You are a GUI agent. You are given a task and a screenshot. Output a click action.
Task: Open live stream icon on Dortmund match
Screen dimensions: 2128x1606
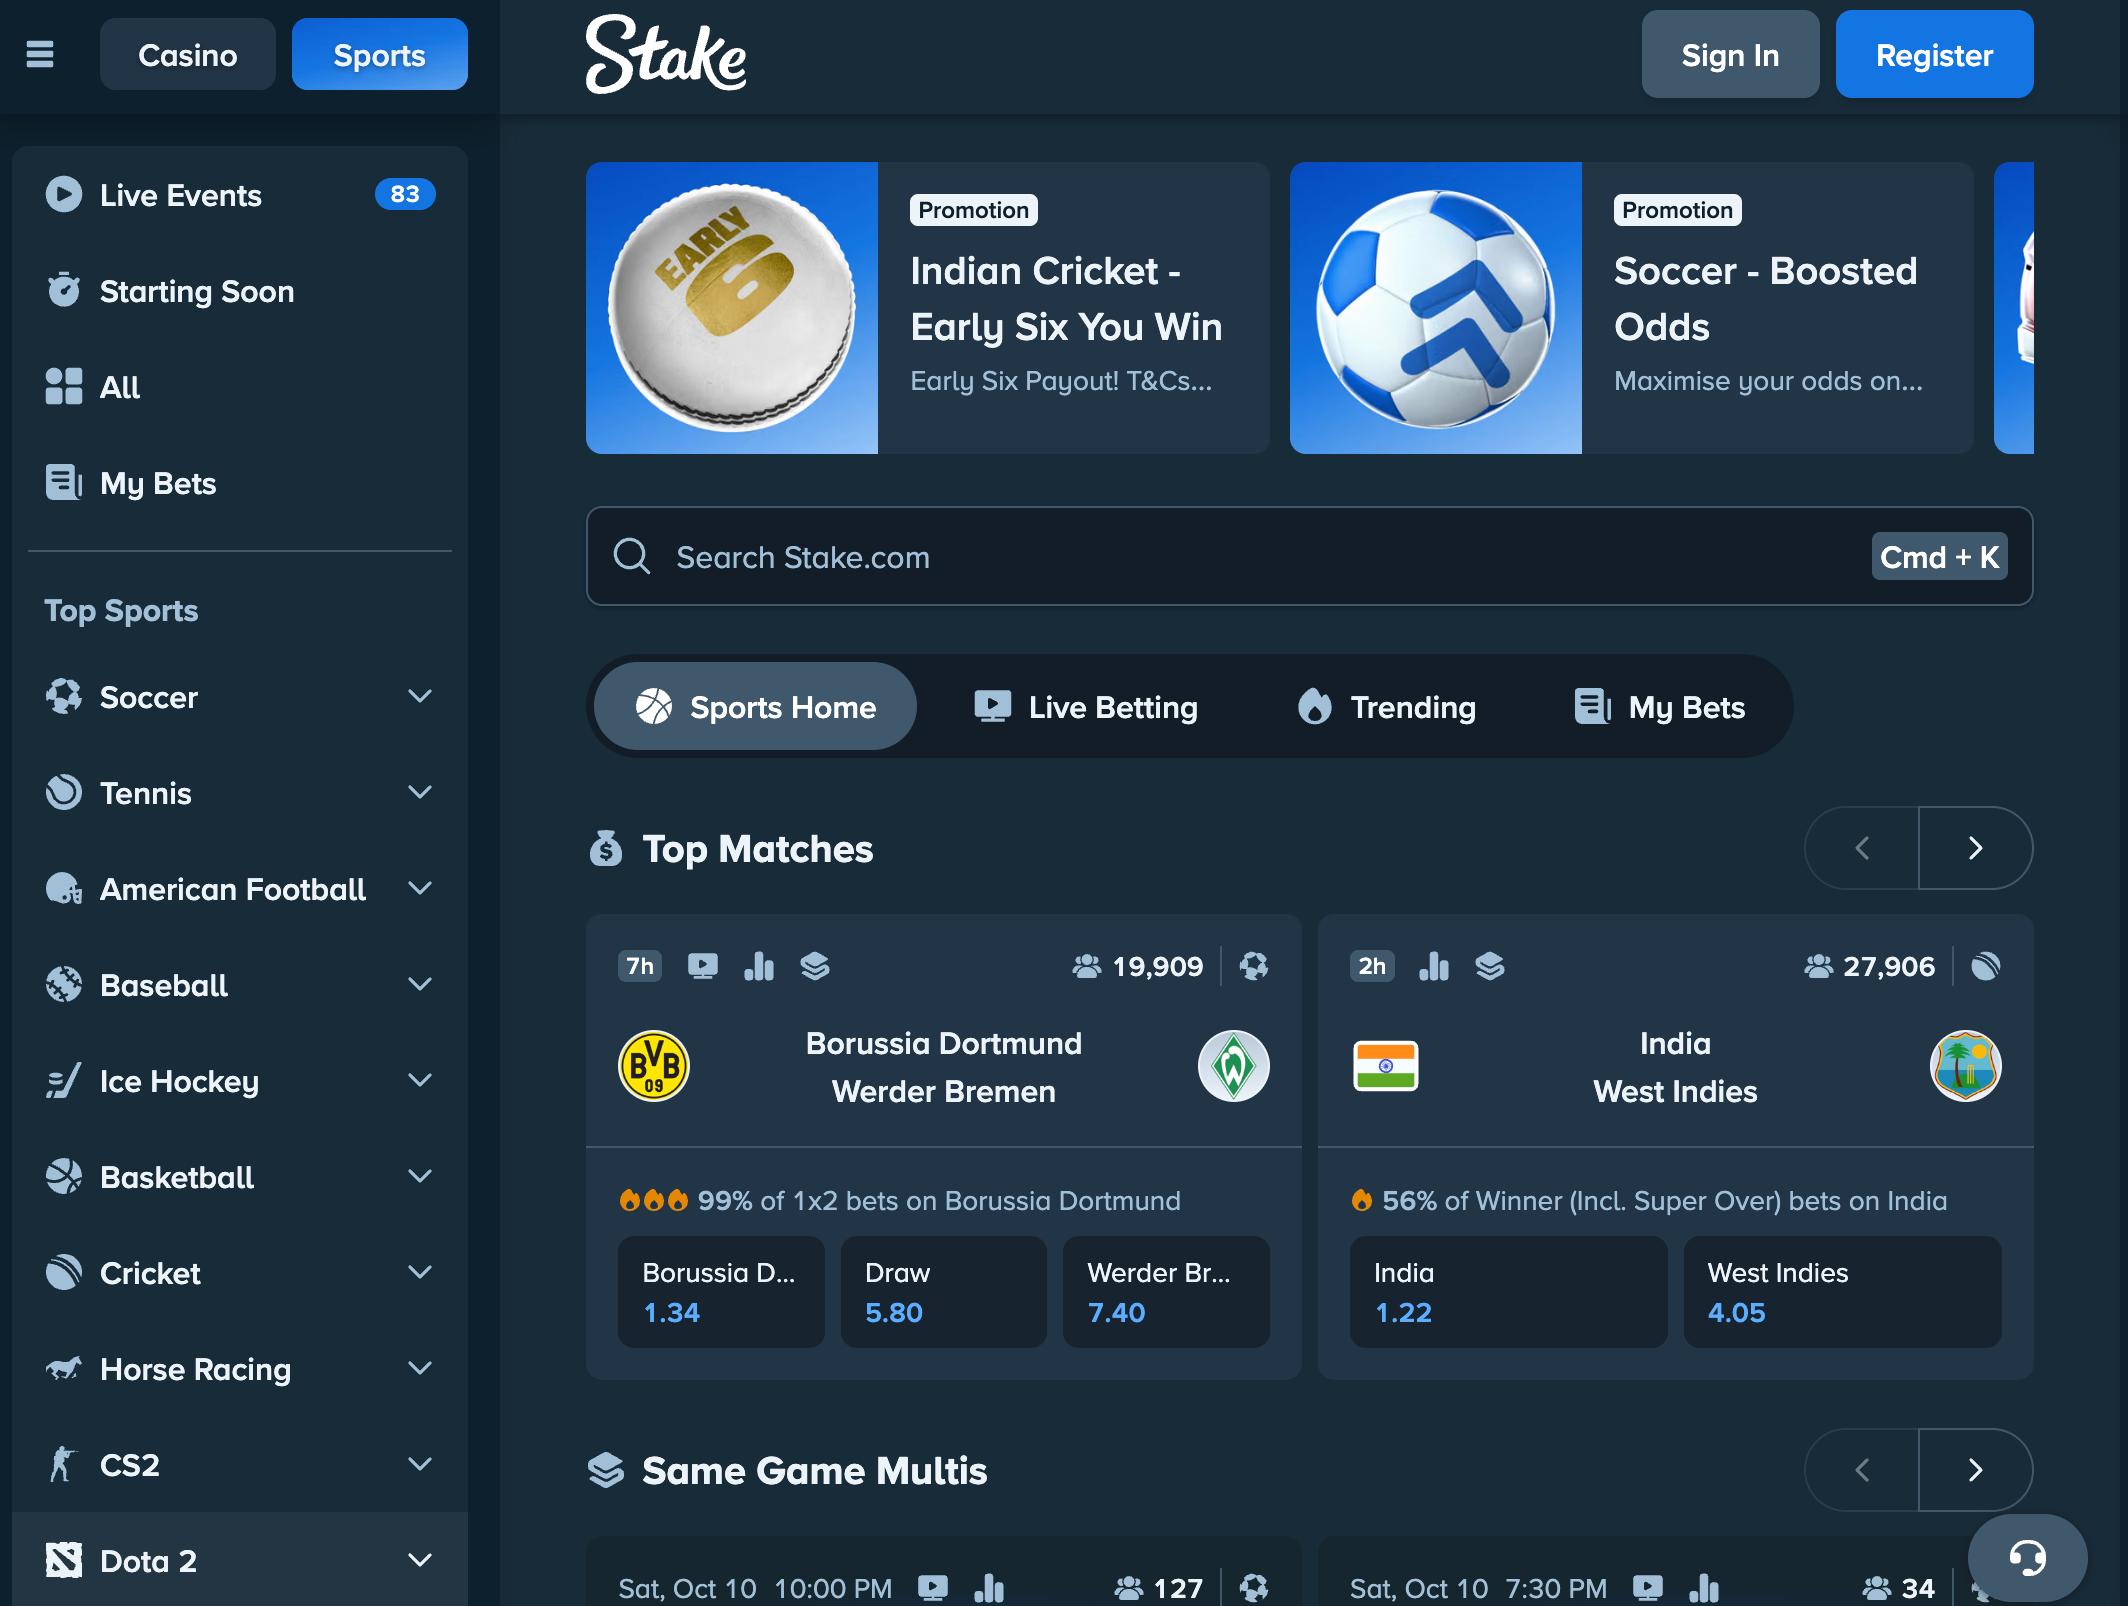[703, 966]
